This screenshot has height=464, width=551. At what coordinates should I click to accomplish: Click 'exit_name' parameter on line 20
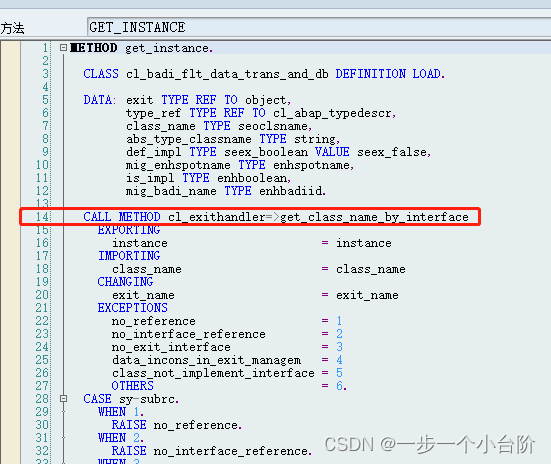[143, 295]
